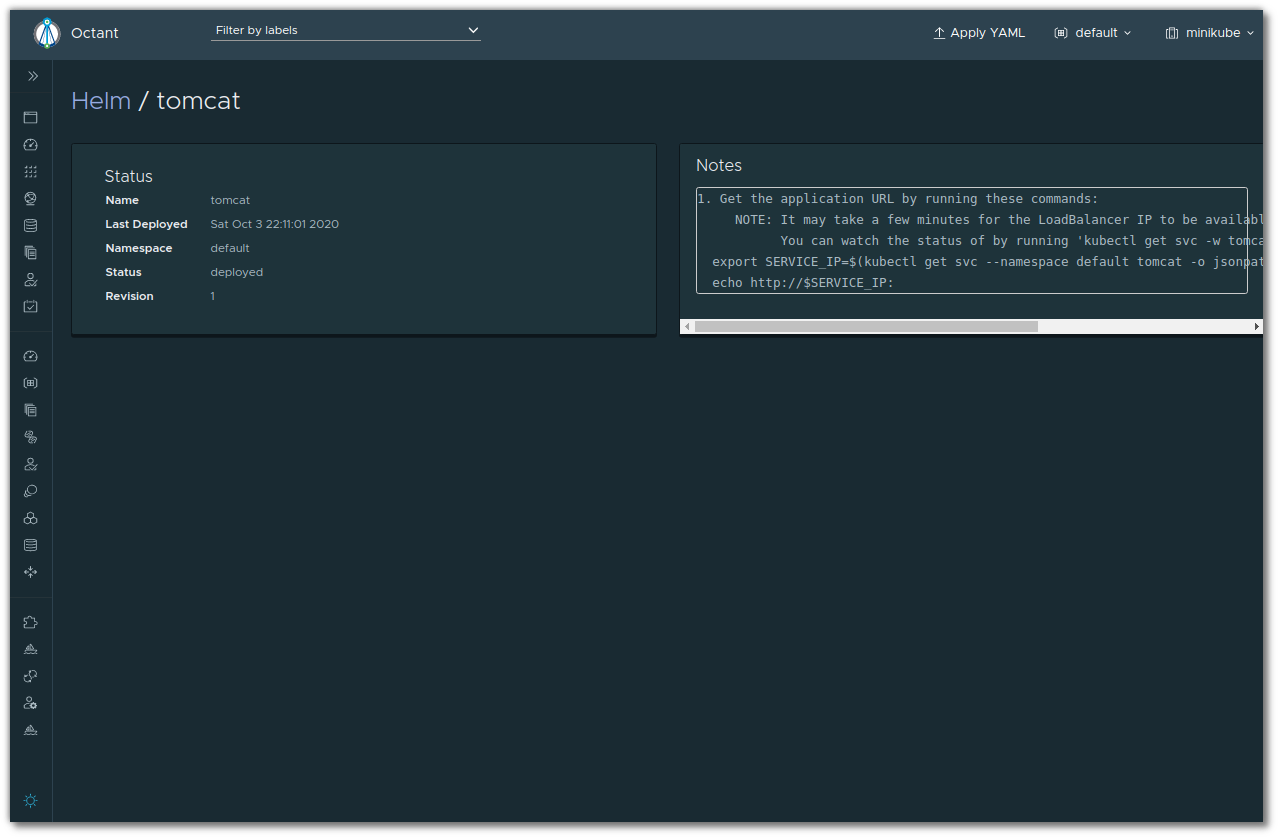Click the 'Notes' card heading
This screenshot has height=838, width=1279.
point(719,165)
